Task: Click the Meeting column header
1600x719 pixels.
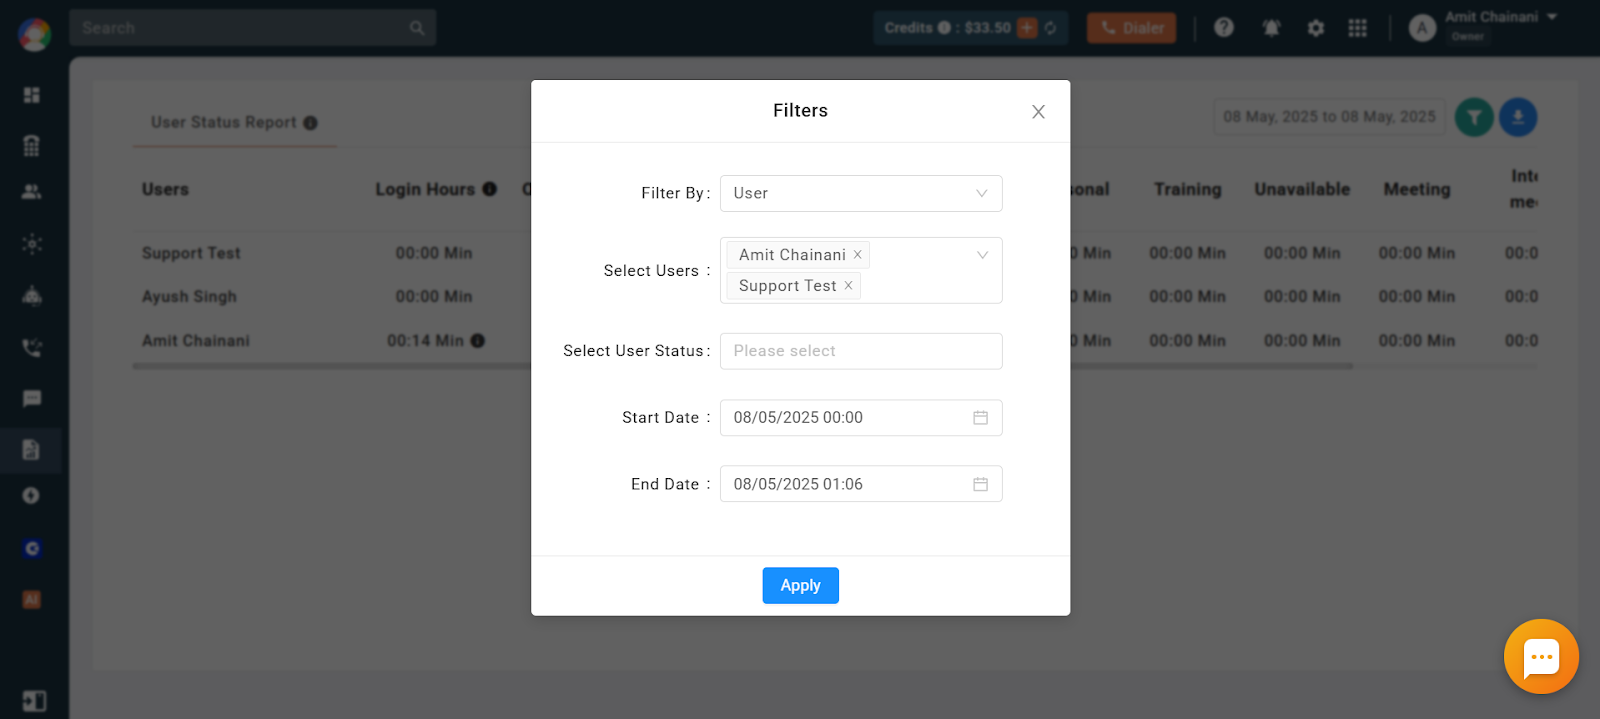Action: (1416, 189)
